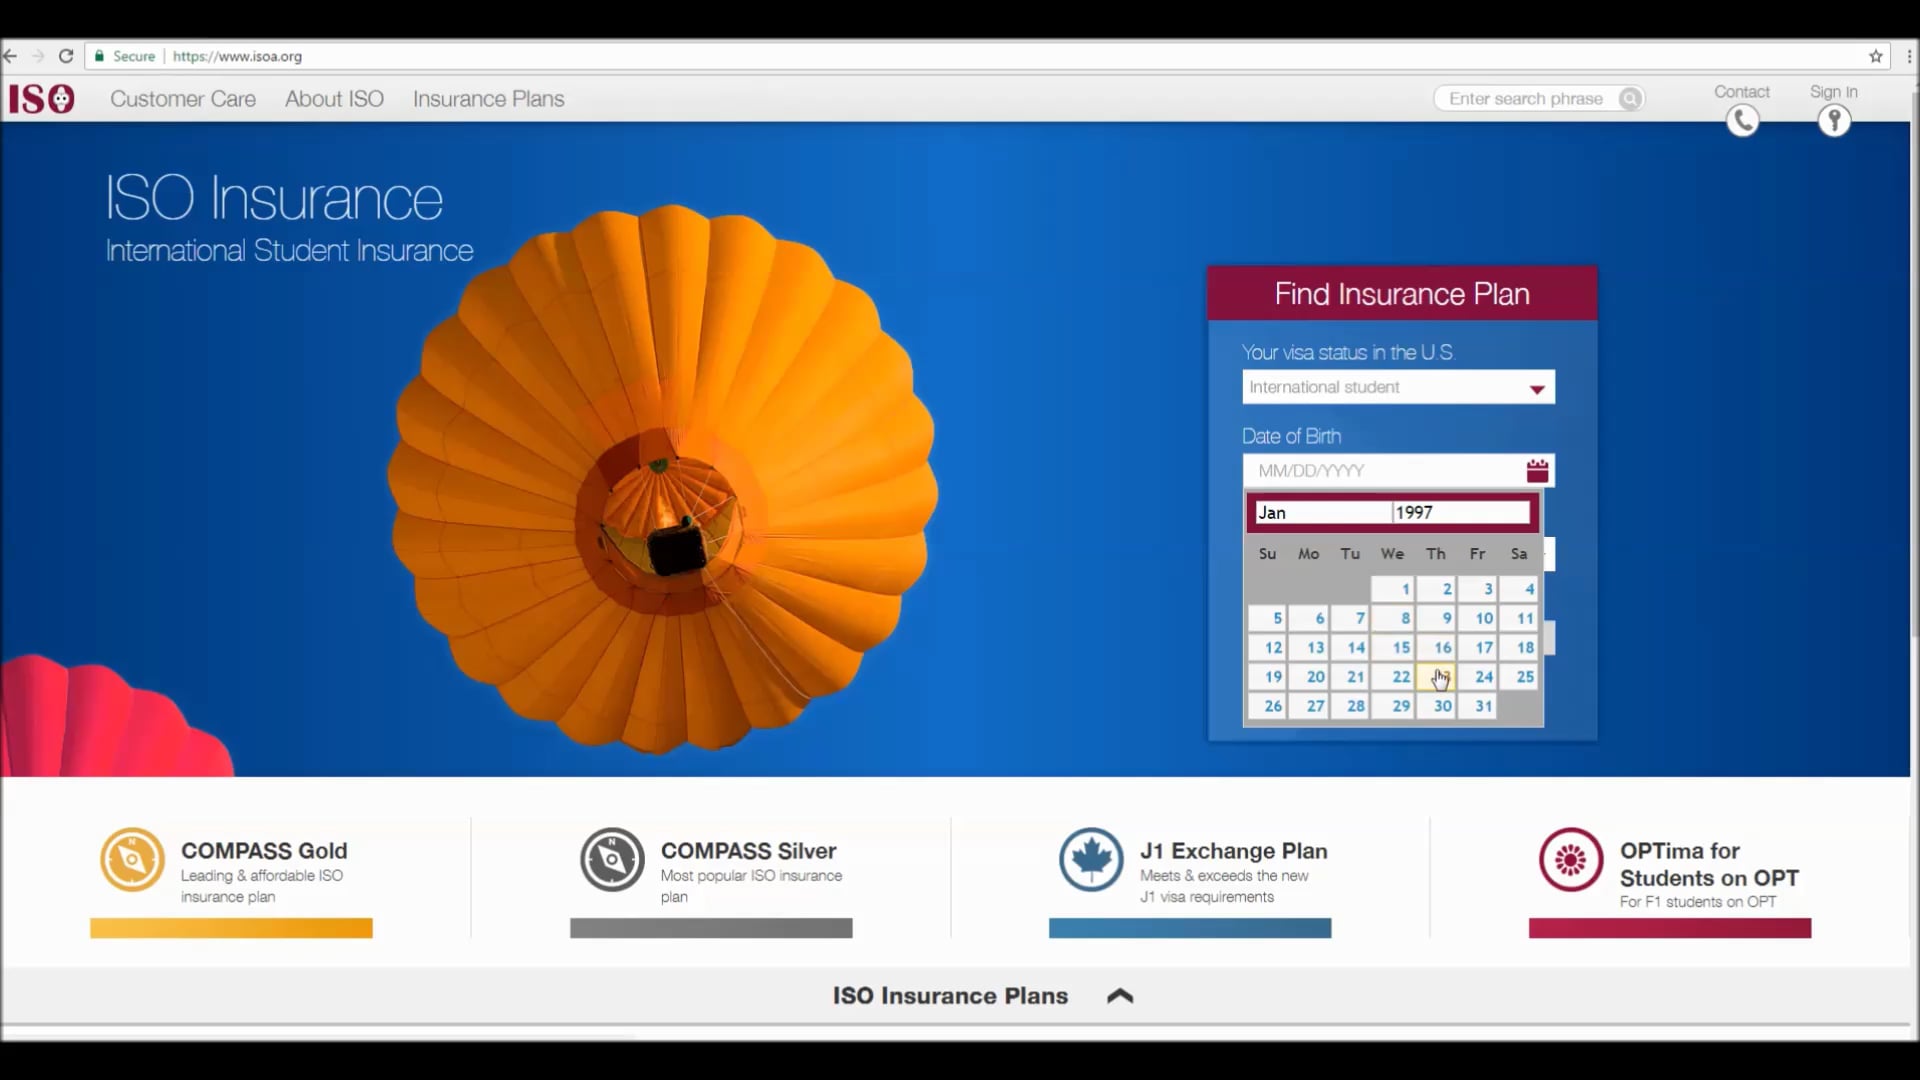Click the ISO Insurance Plans heading
The width and height of the screenshot is (1920, 1080).
(x=950, y=996)
